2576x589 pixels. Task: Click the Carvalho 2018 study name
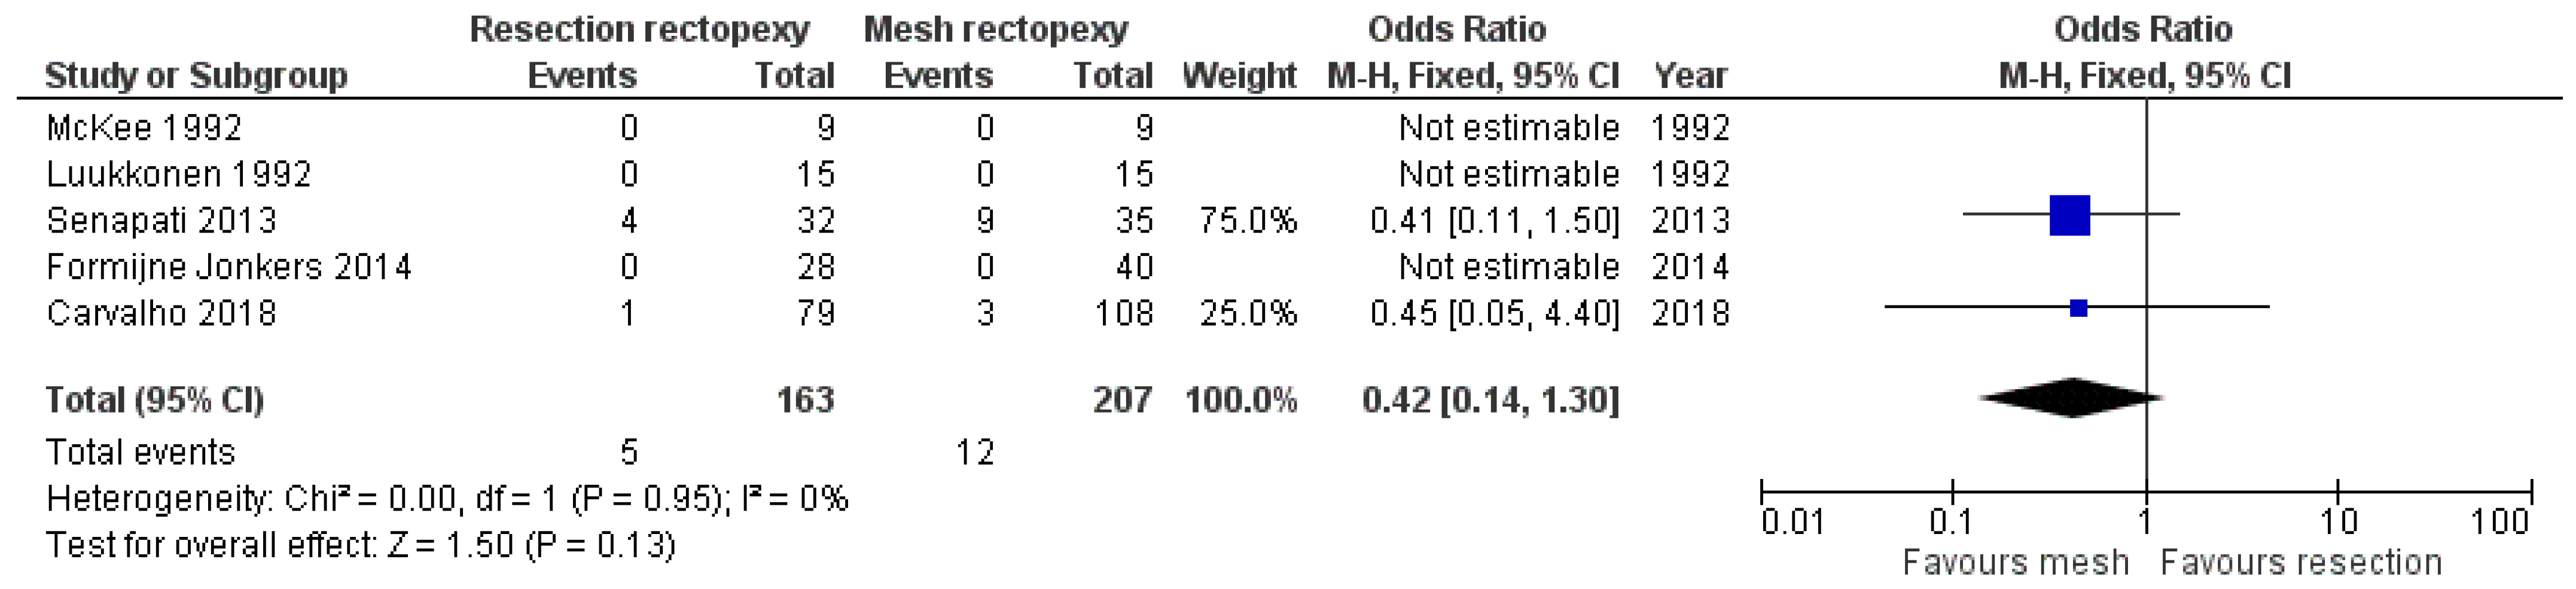pyautogui.click(x=161, y=313)
